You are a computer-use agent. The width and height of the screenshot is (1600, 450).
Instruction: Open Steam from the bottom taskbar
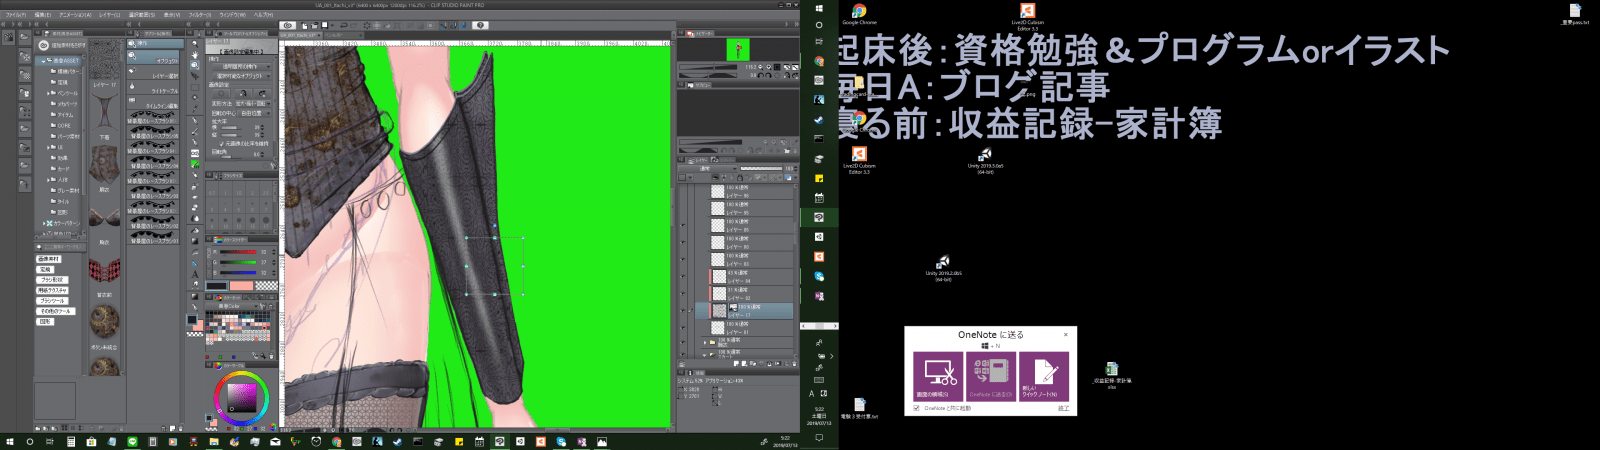click(x=397, y=441)
